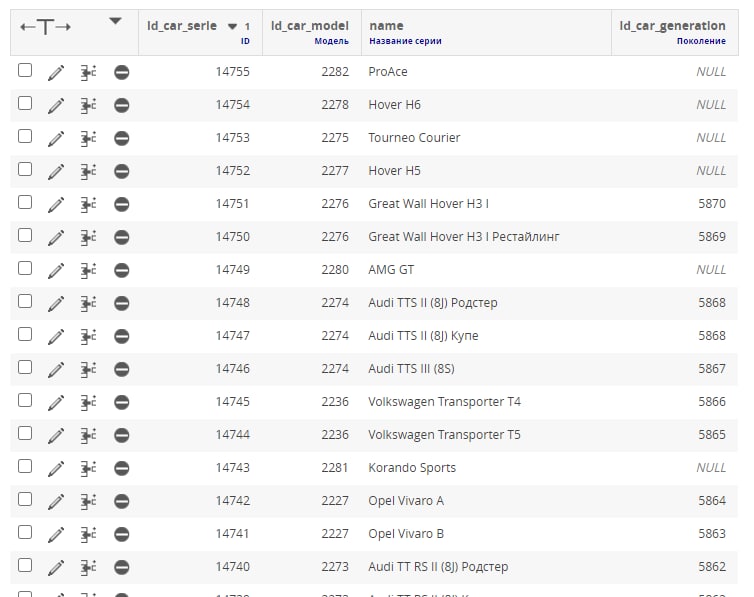Edit the Tourneo Courier row
Screen dimensions: 754x597
(56, 138)
